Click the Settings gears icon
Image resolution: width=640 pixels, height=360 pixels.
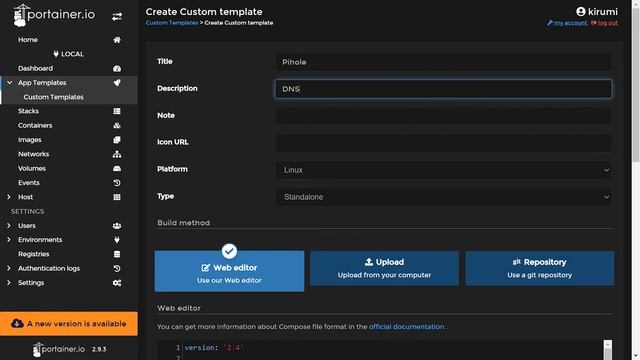pos(117,283)
